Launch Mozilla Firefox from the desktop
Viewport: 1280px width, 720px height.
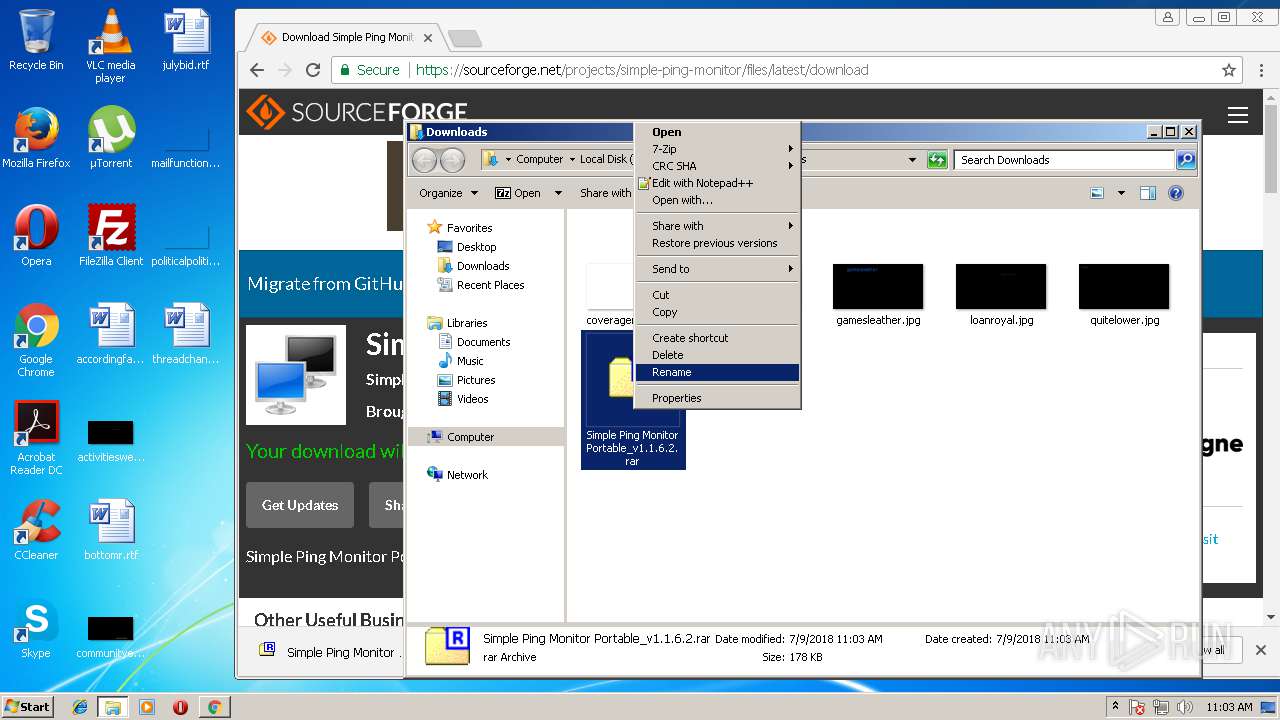pyautogui.click(x=36, y=137)
